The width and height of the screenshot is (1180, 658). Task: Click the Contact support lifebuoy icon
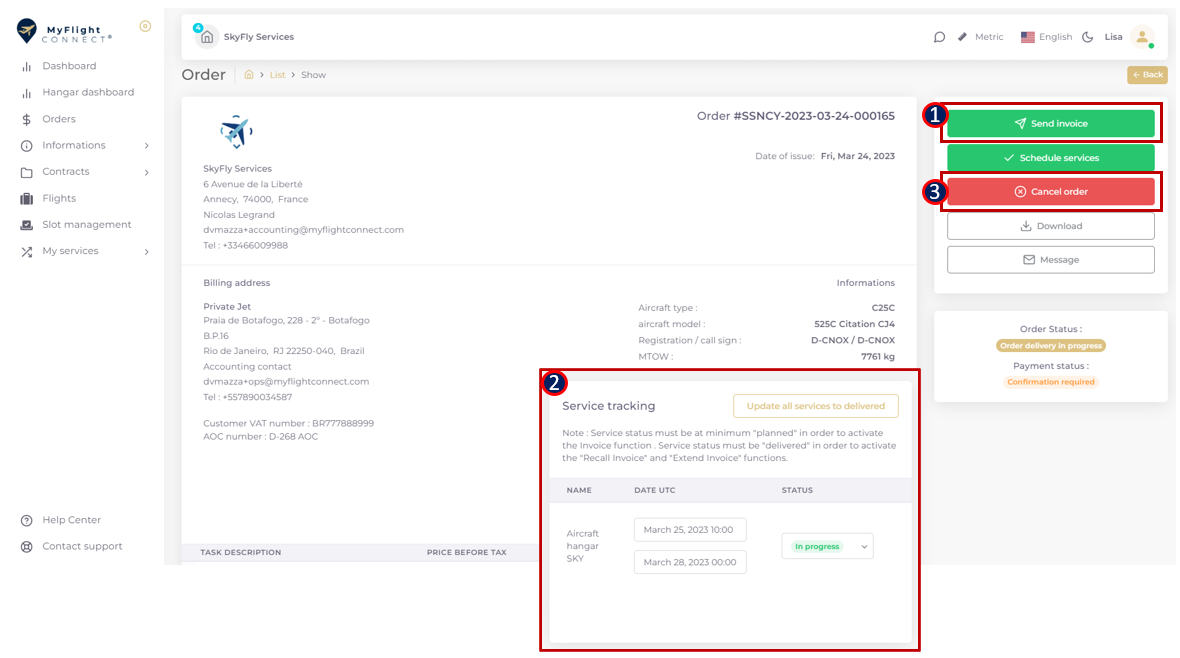click(26, 547)
